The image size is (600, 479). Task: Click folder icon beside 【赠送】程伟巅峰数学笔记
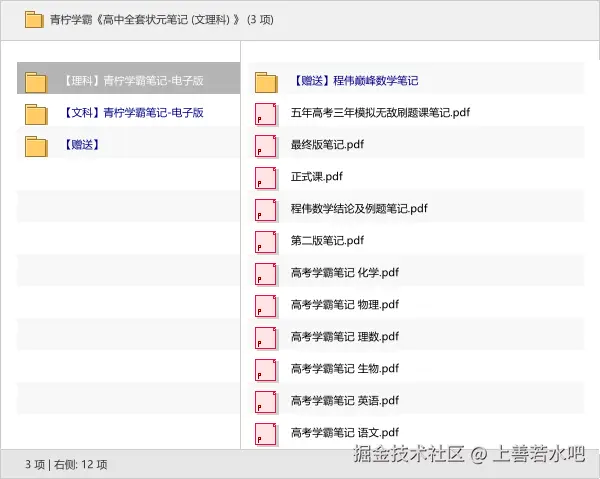click(x=266, y=82)
